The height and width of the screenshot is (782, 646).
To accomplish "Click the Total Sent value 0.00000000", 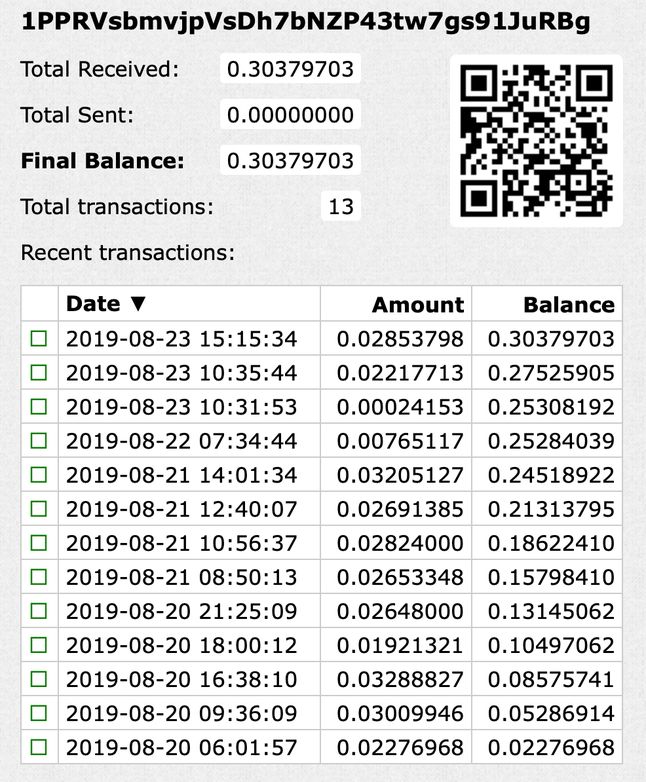I will point(290,115).
